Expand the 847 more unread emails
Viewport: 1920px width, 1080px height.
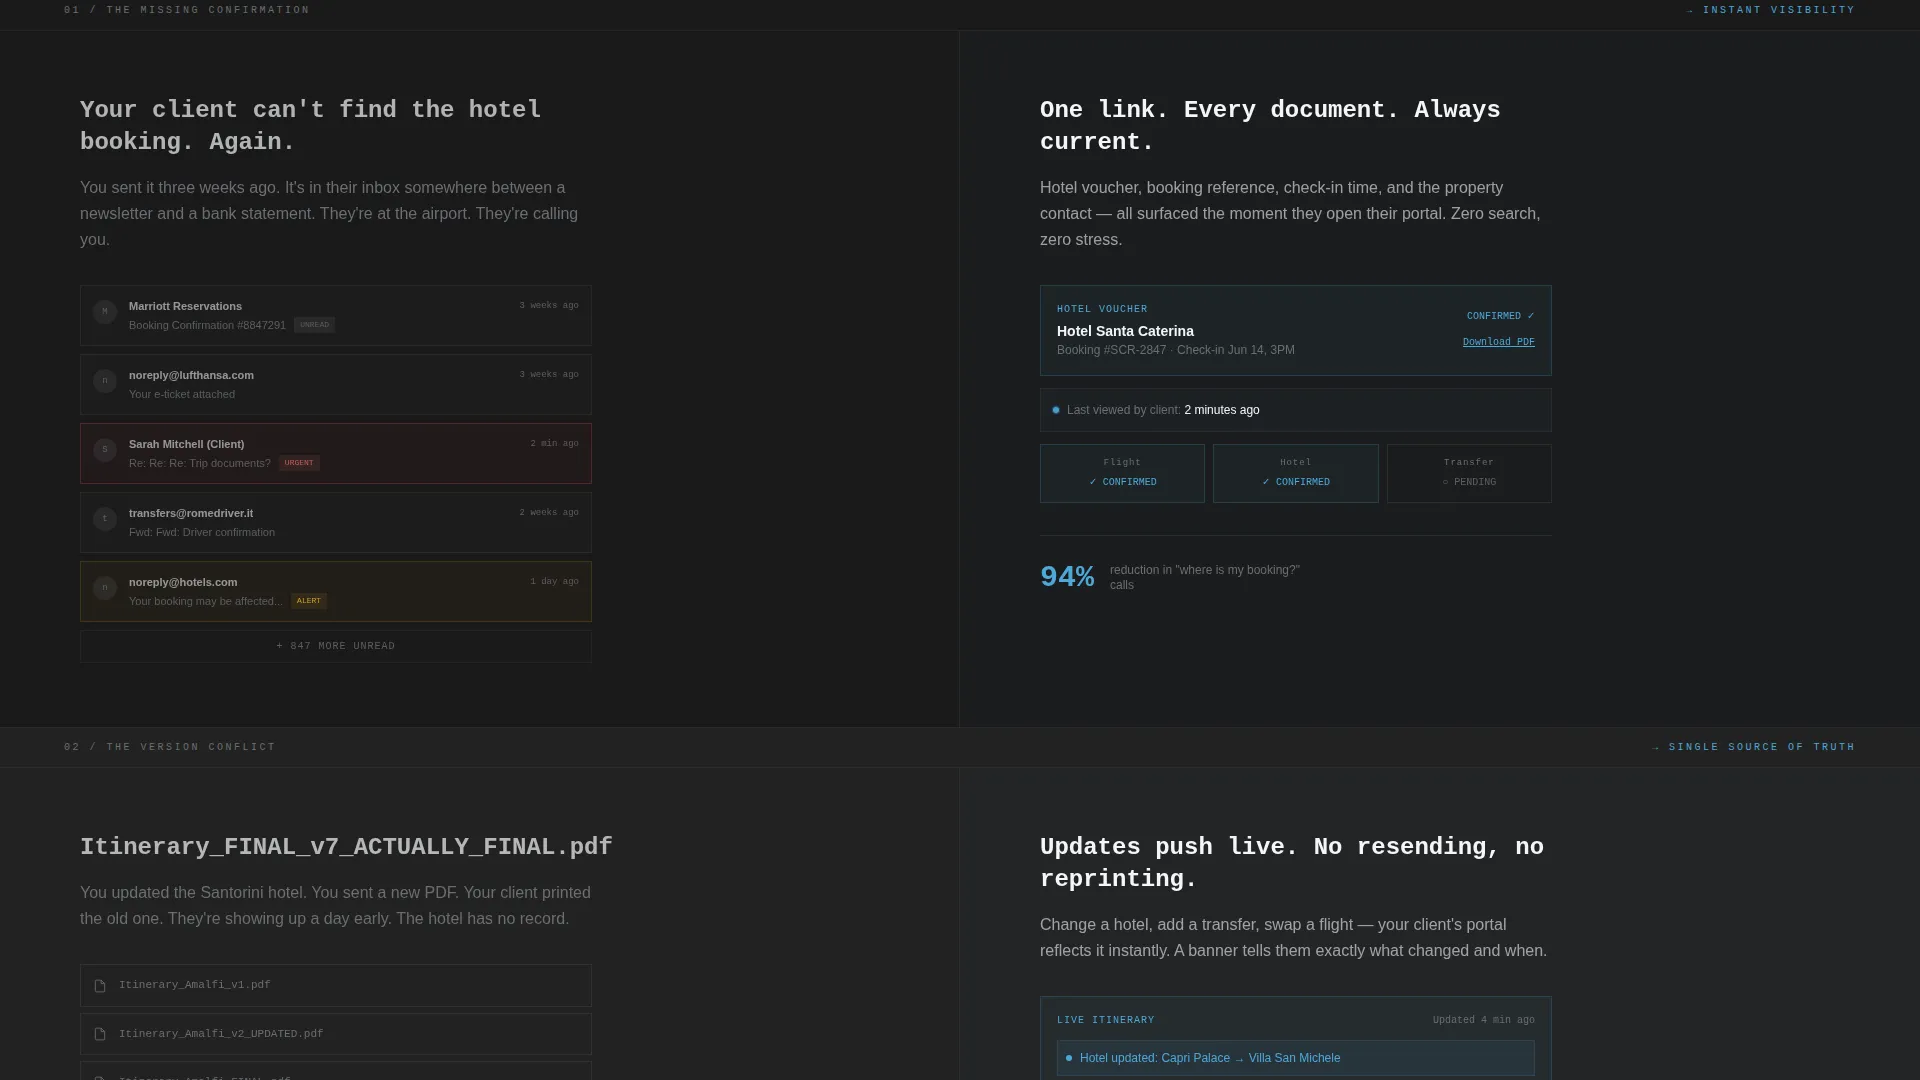[x=336, y=646]
